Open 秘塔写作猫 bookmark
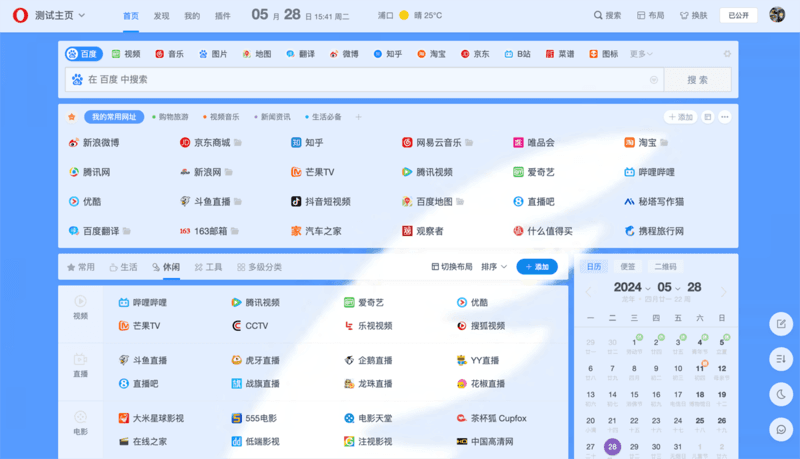 click(654, 201)
